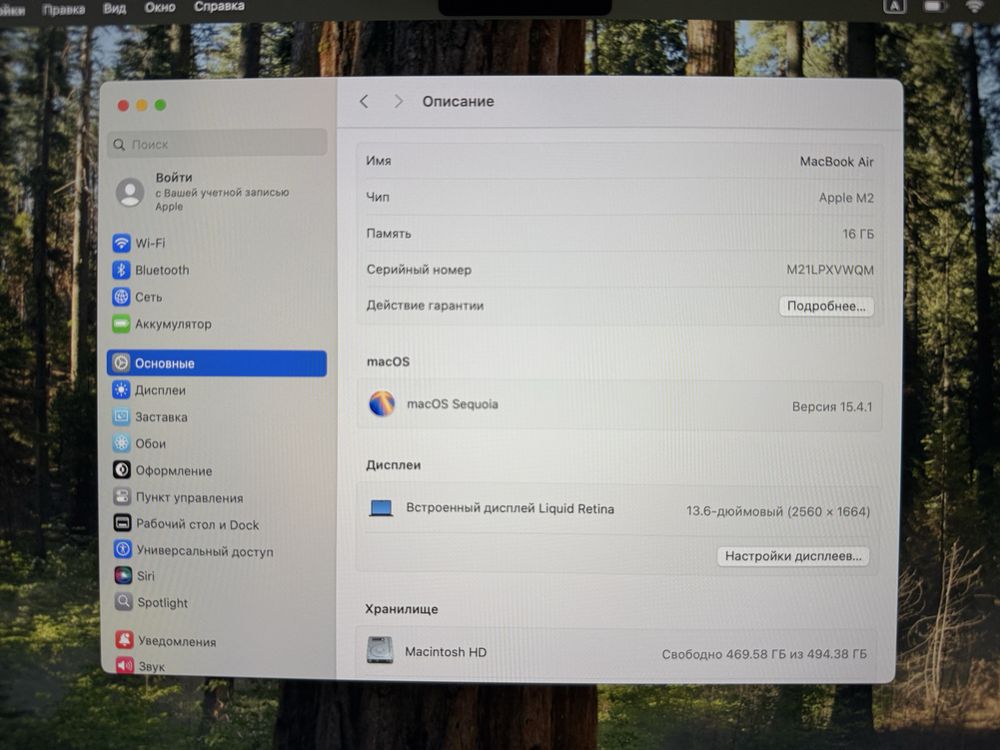
Task: Open the Окно menu
Action: pyautogui.click(x=159, y=7)
